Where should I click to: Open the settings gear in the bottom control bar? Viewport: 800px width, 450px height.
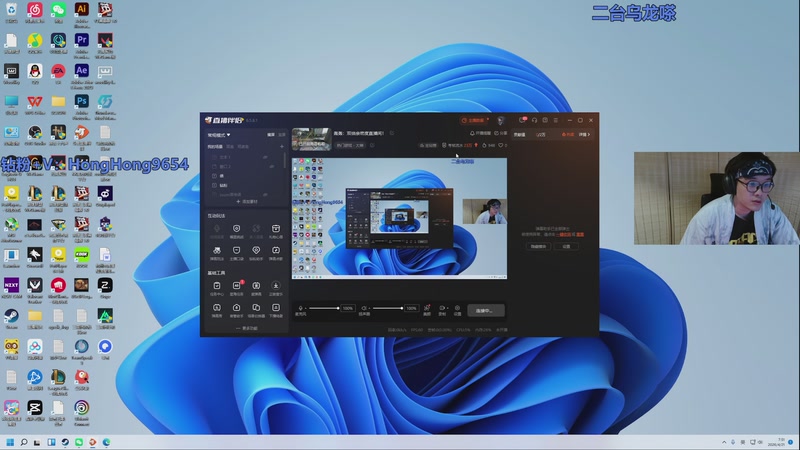(457, 309)
